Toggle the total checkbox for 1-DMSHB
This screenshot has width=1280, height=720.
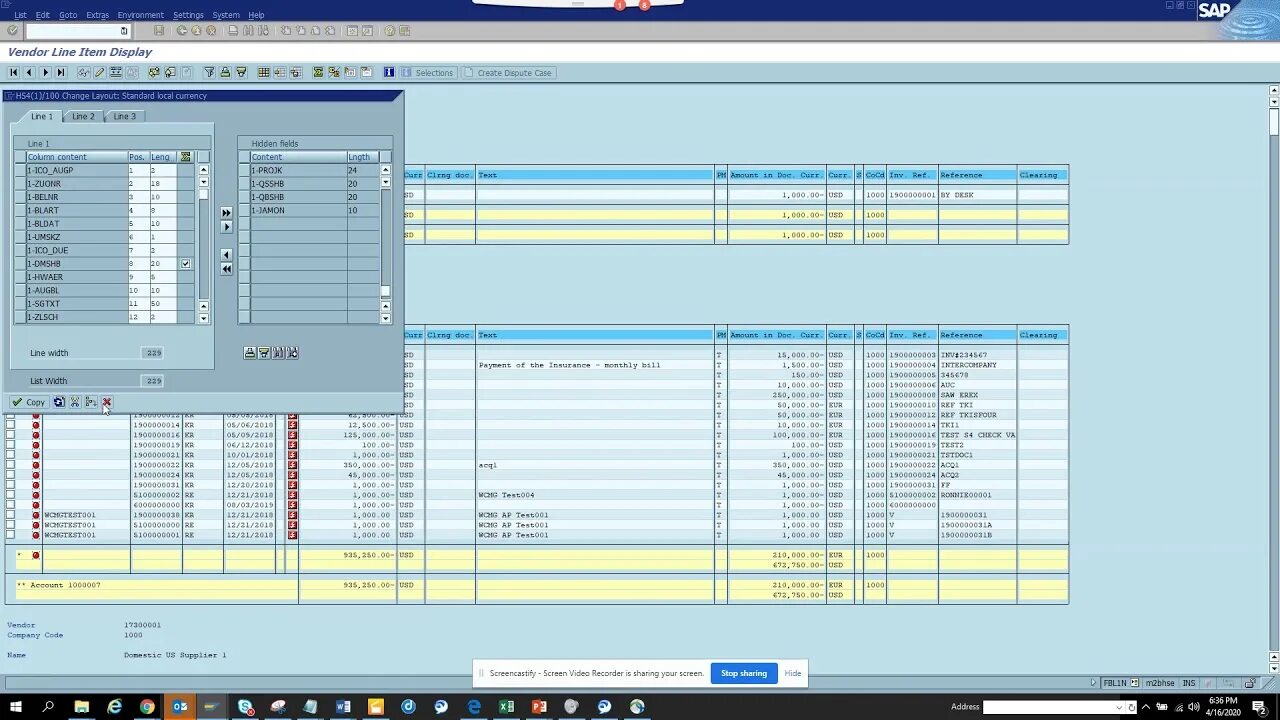click(185, 264)
